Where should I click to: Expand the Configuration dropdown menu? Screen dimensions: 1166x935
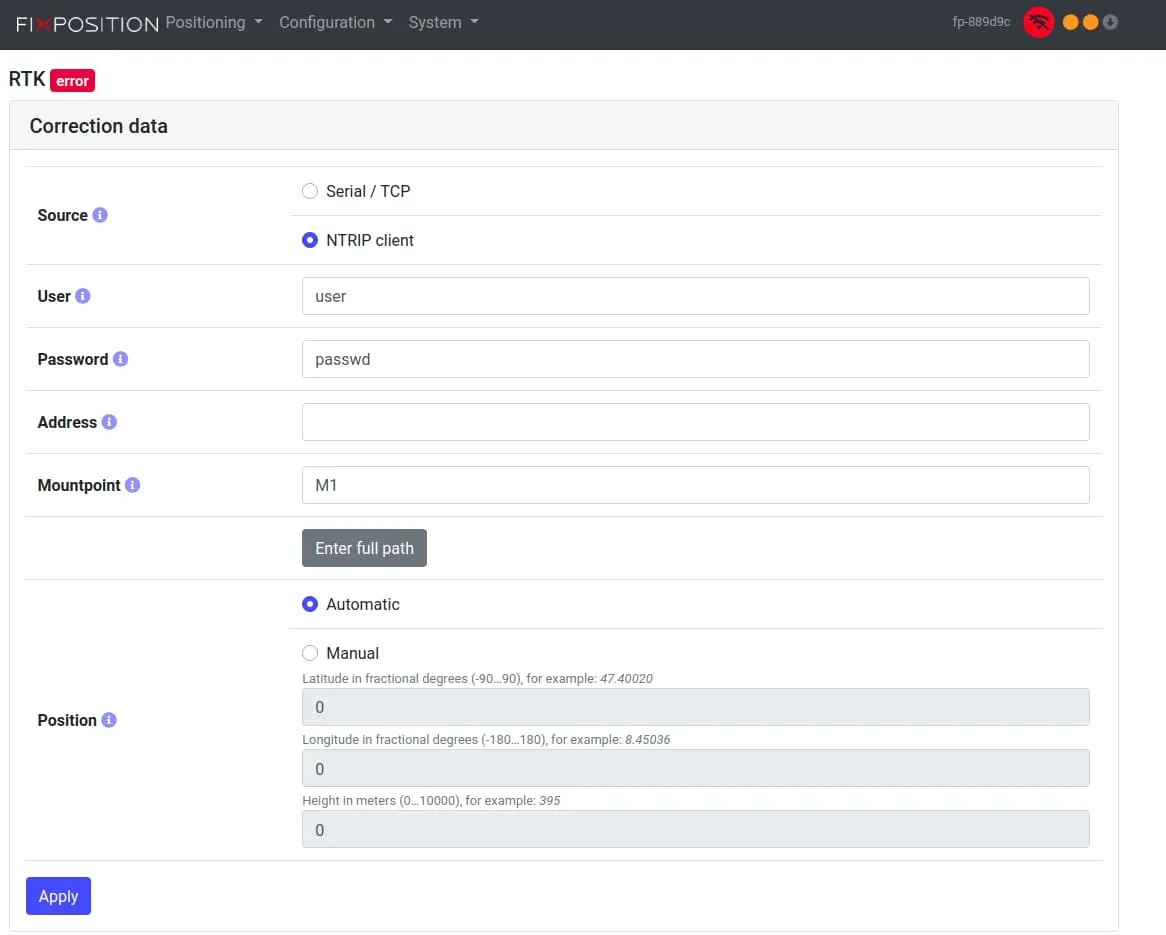[x=335, y=22]
